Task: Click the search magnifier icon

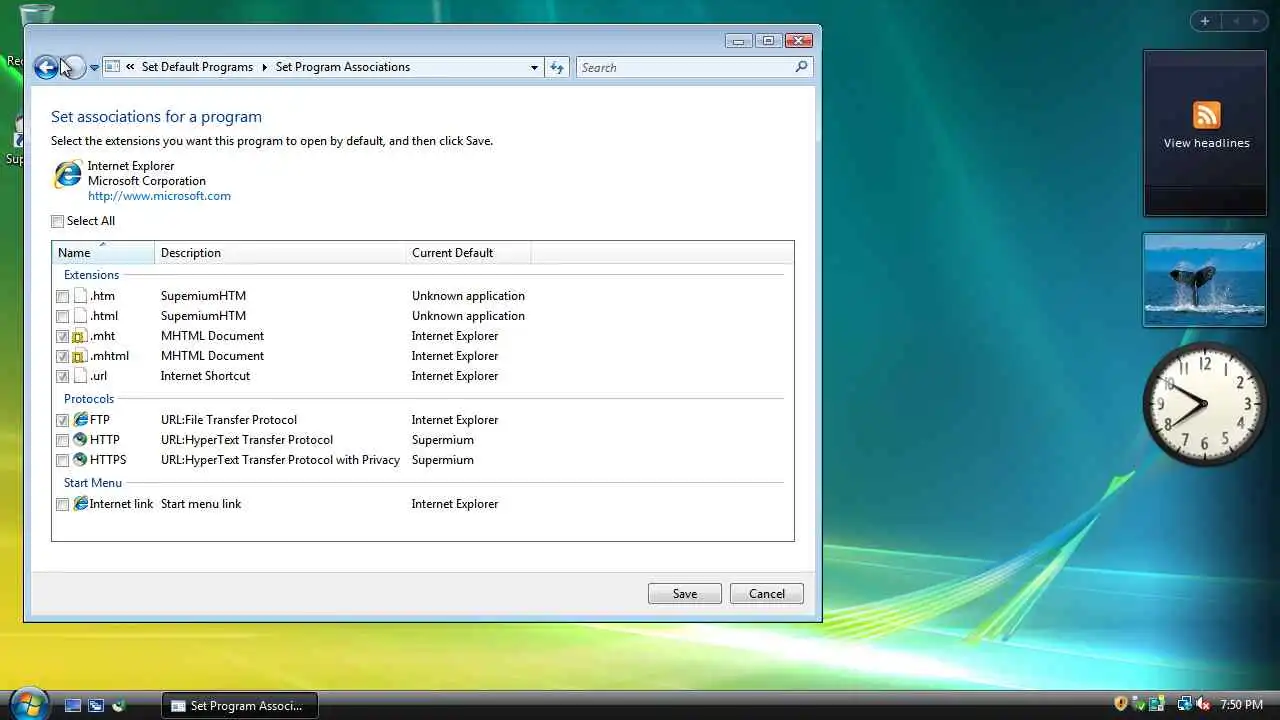Action: click(x=801, y=67)
